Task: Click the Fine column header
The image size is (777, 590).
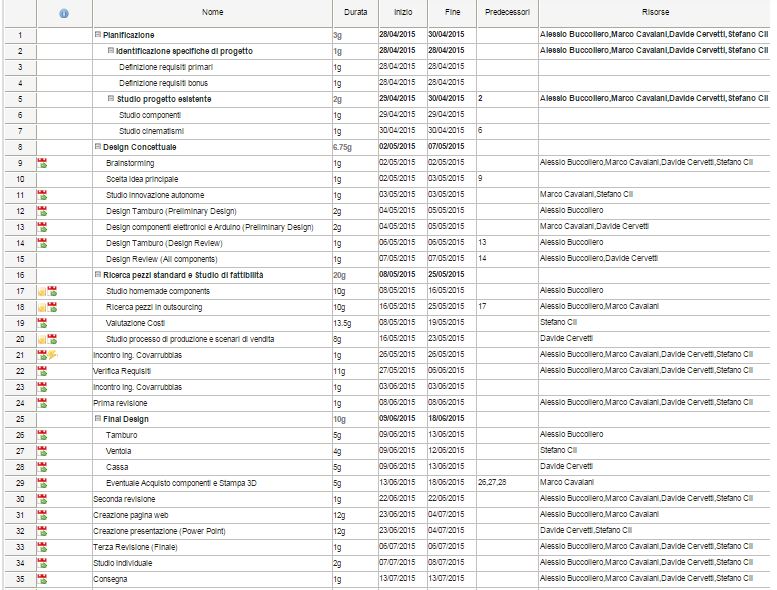Action: pos(452,12)
